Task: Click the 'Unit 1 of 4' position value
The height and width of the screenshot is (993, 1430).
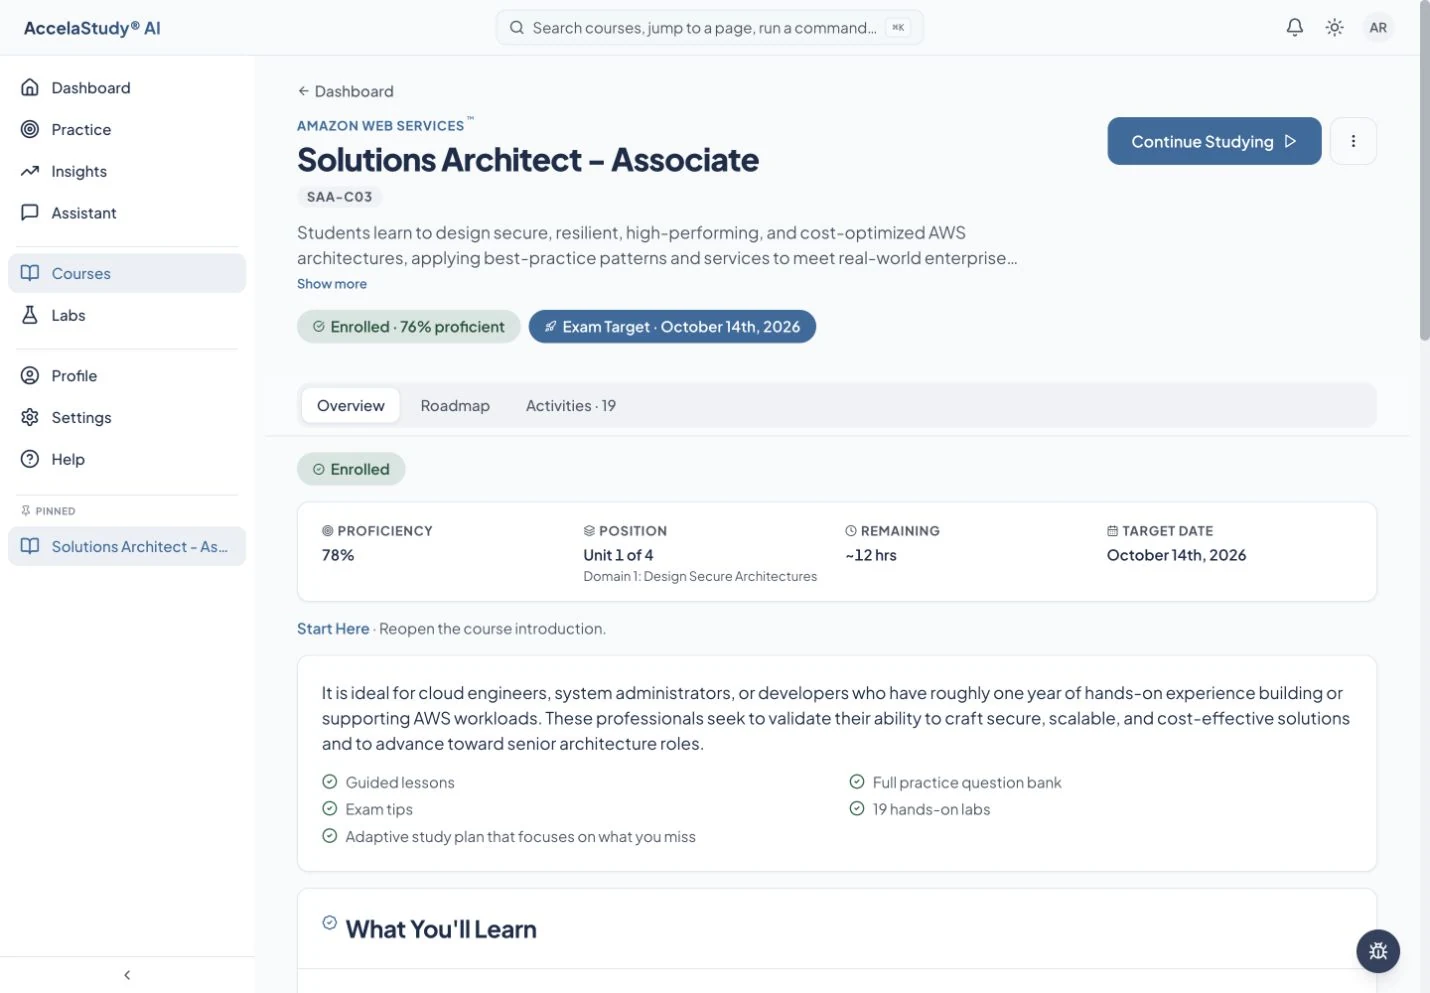Action: point(618,555)
